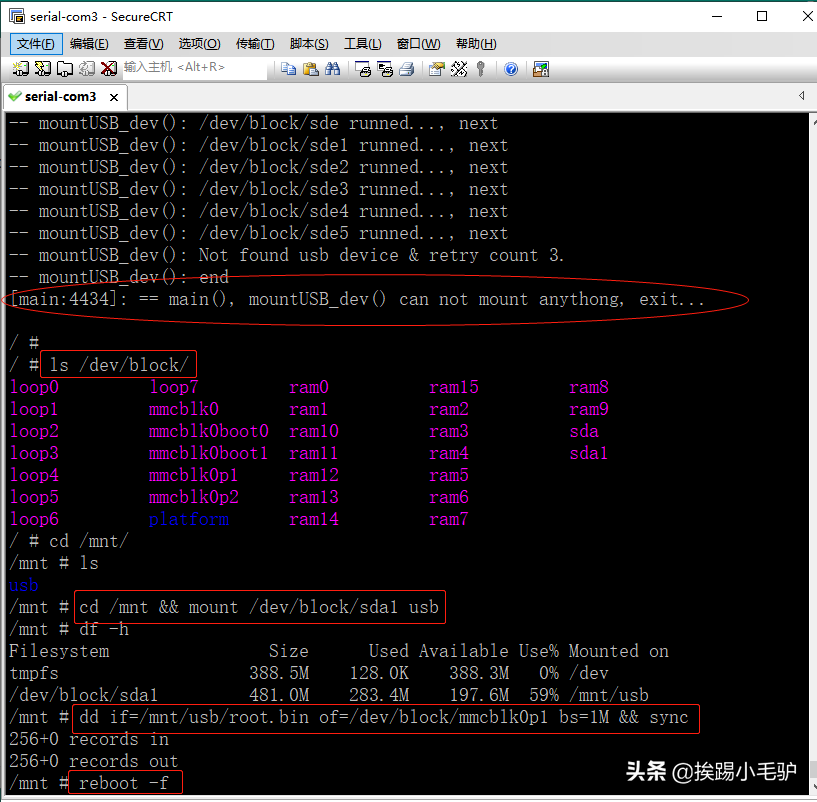Click the Print Selection toolbar icon
This screenshot has width=817, height=802.
[385, 69]
